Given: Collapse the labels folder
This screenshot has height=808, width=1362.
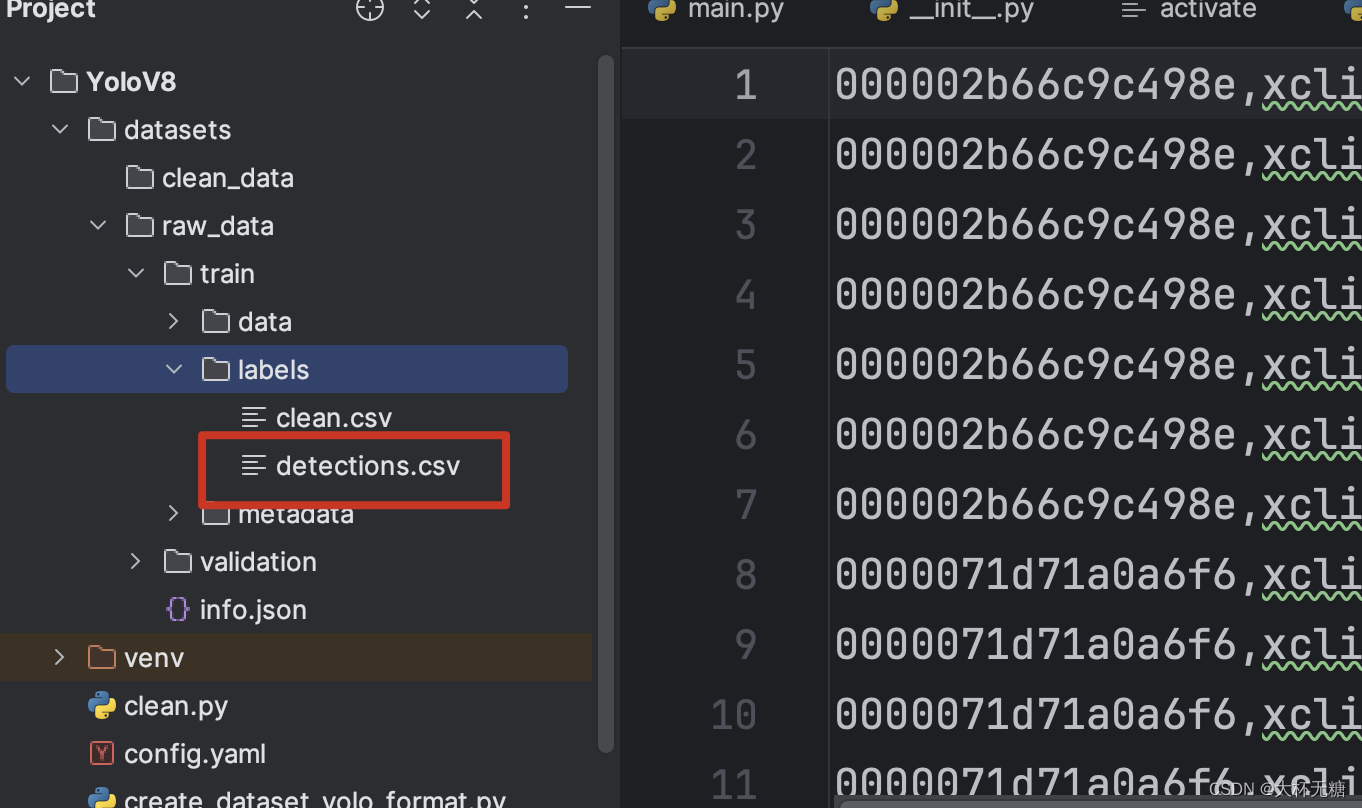Looking at the screenshot, I should coord(174,370).
